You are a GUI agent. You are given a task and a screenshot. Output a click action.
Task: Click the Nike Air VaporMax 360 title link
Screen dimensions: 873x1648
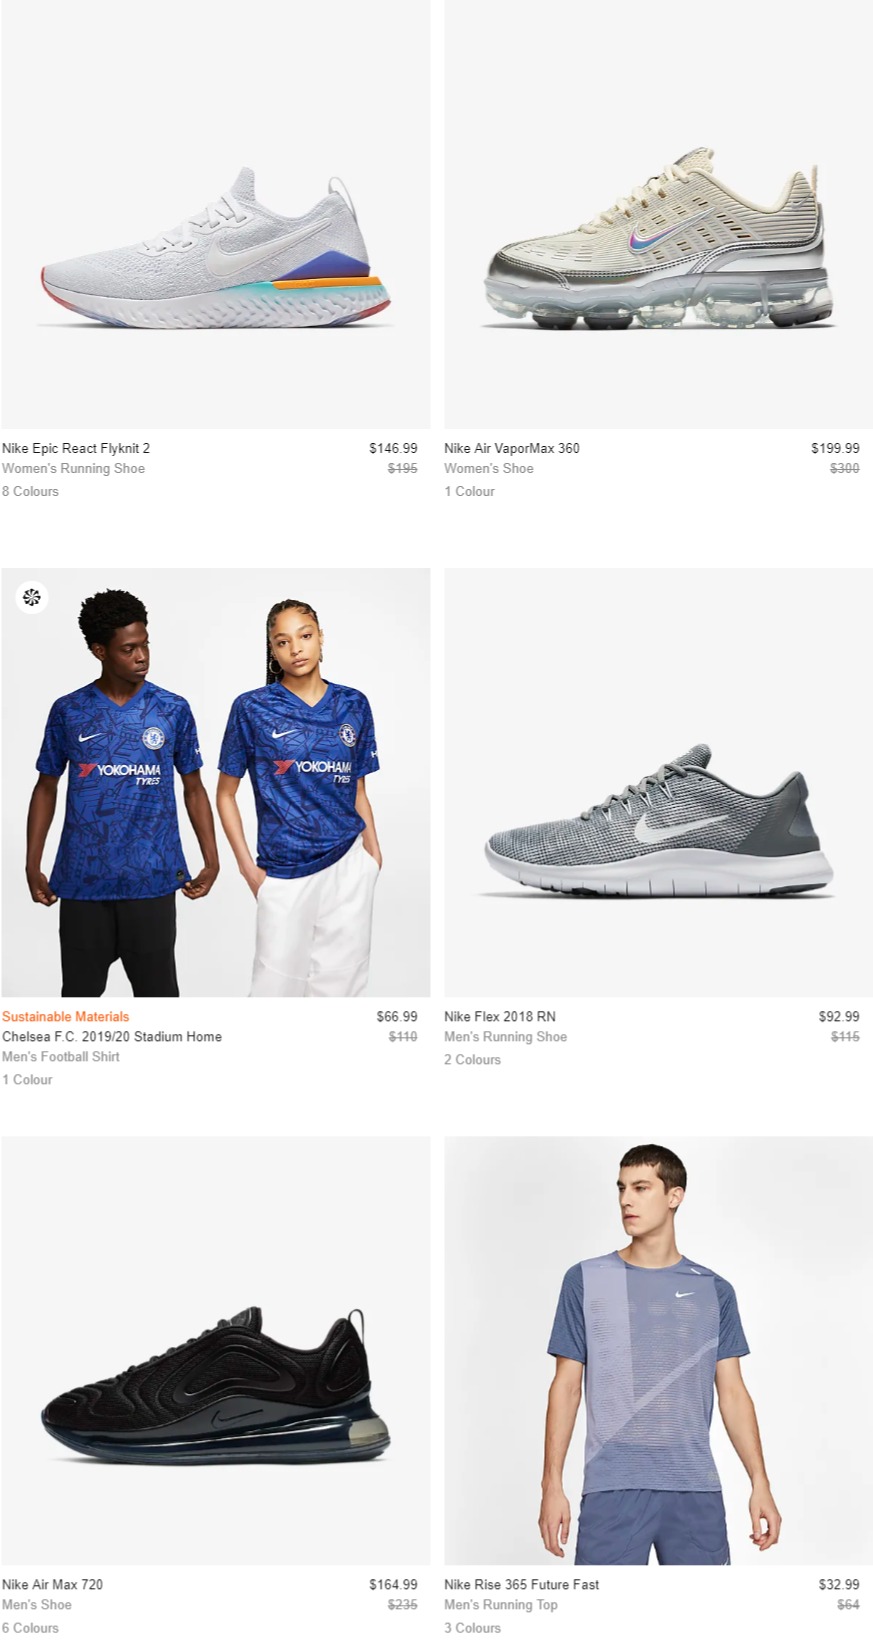pos(512,448)
